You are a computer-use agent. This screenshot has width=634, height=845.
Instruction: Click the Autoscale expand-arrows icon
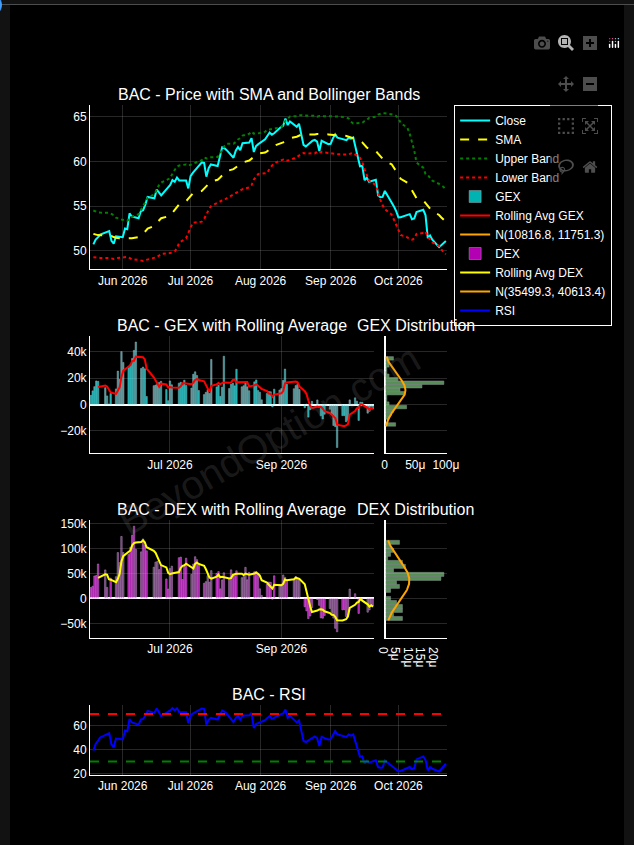click(x=590, y=126)
